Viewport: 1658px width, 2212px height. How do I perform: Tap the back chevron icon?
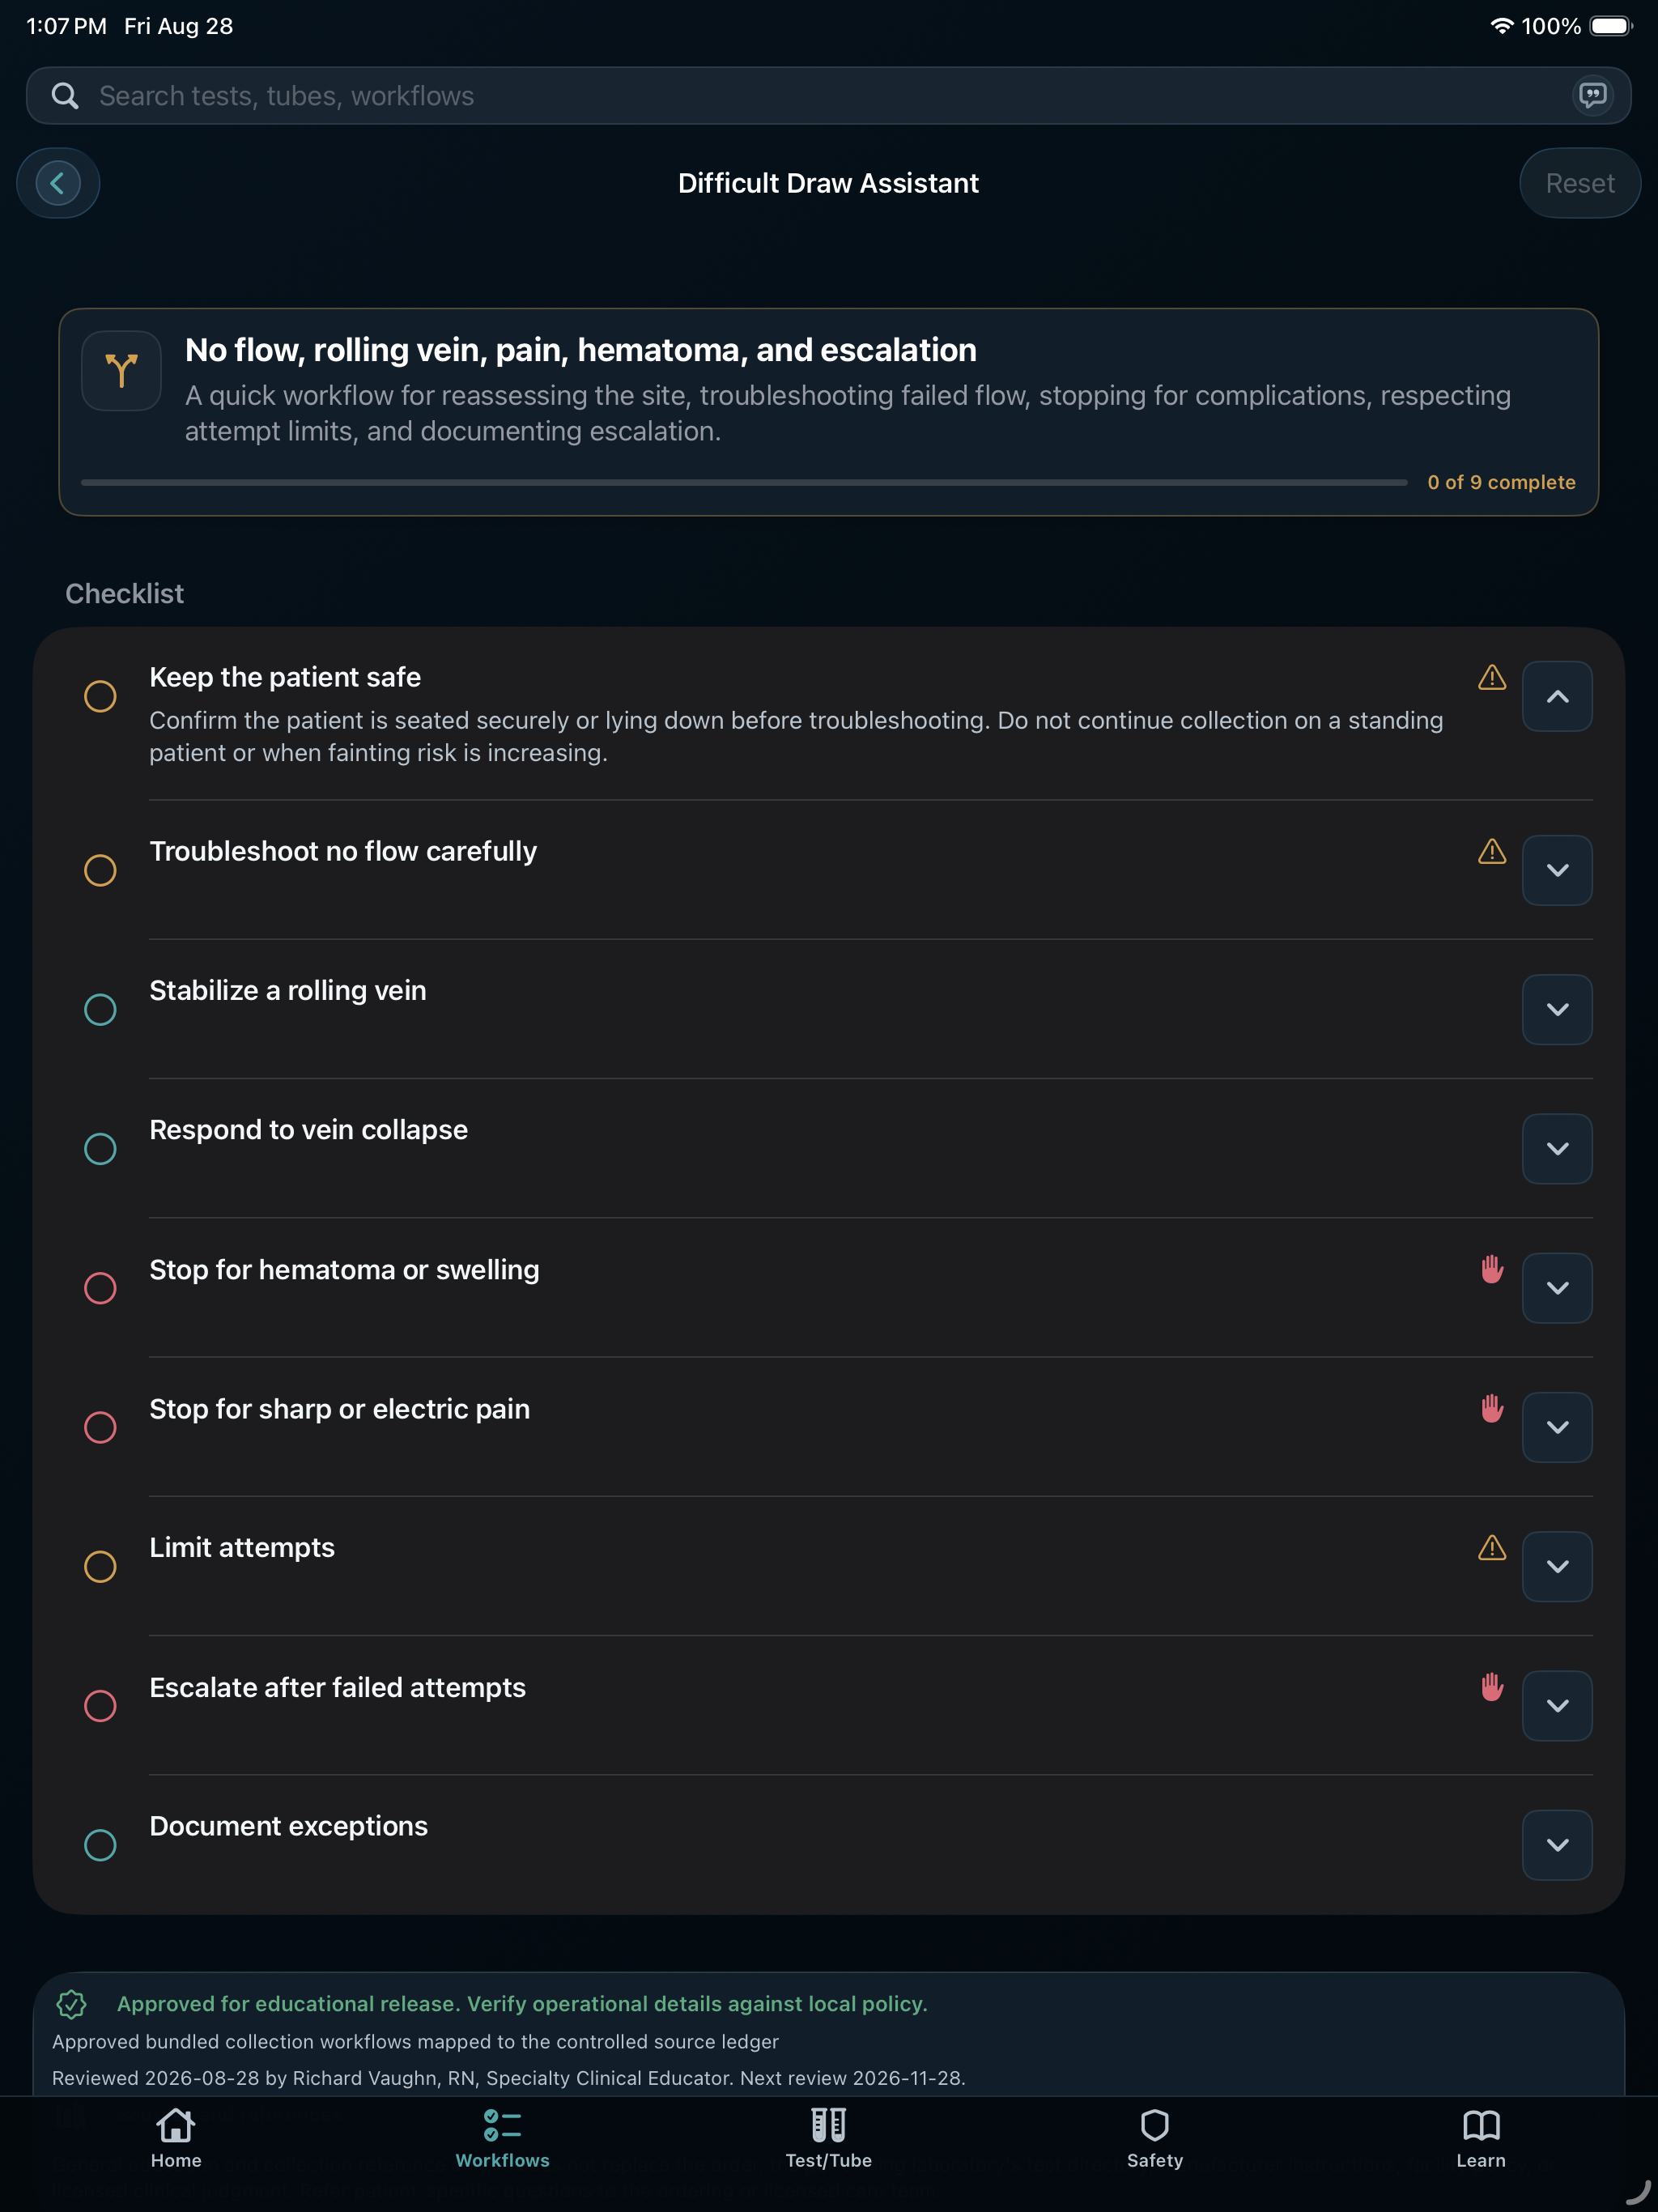click(x=58, y=183)
